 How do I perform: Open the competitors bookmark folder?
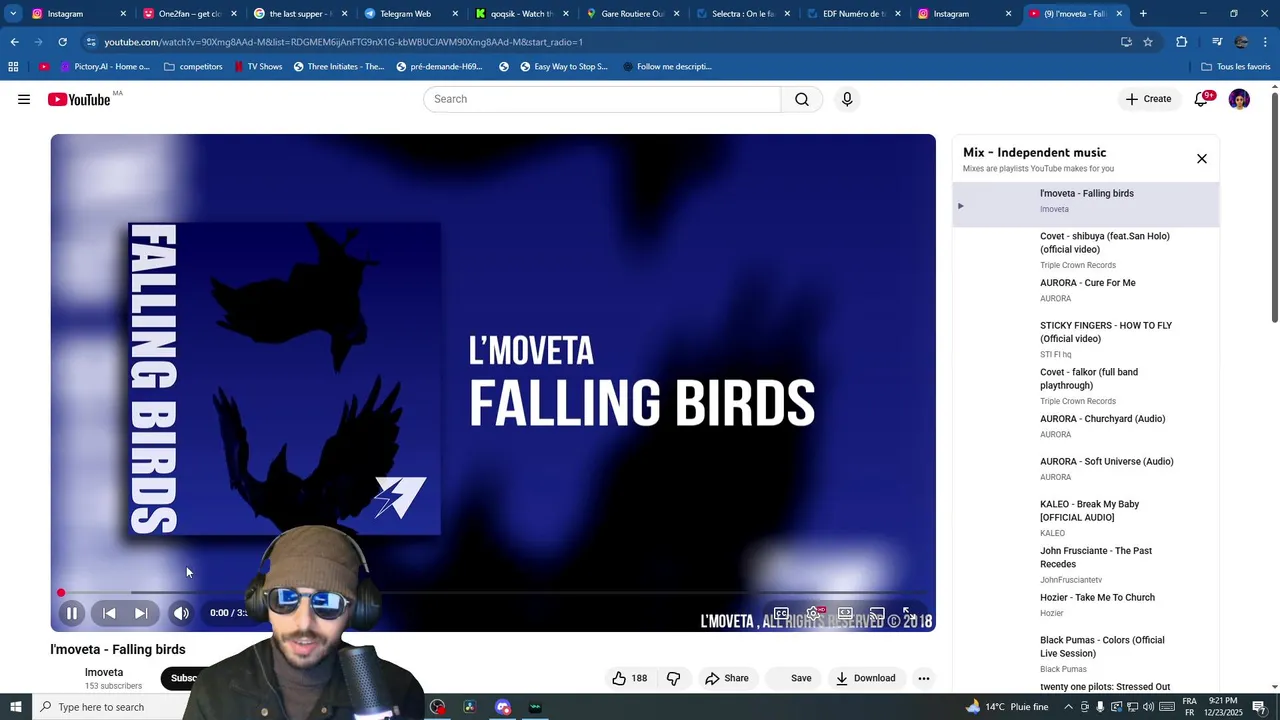tap(193, 67)
